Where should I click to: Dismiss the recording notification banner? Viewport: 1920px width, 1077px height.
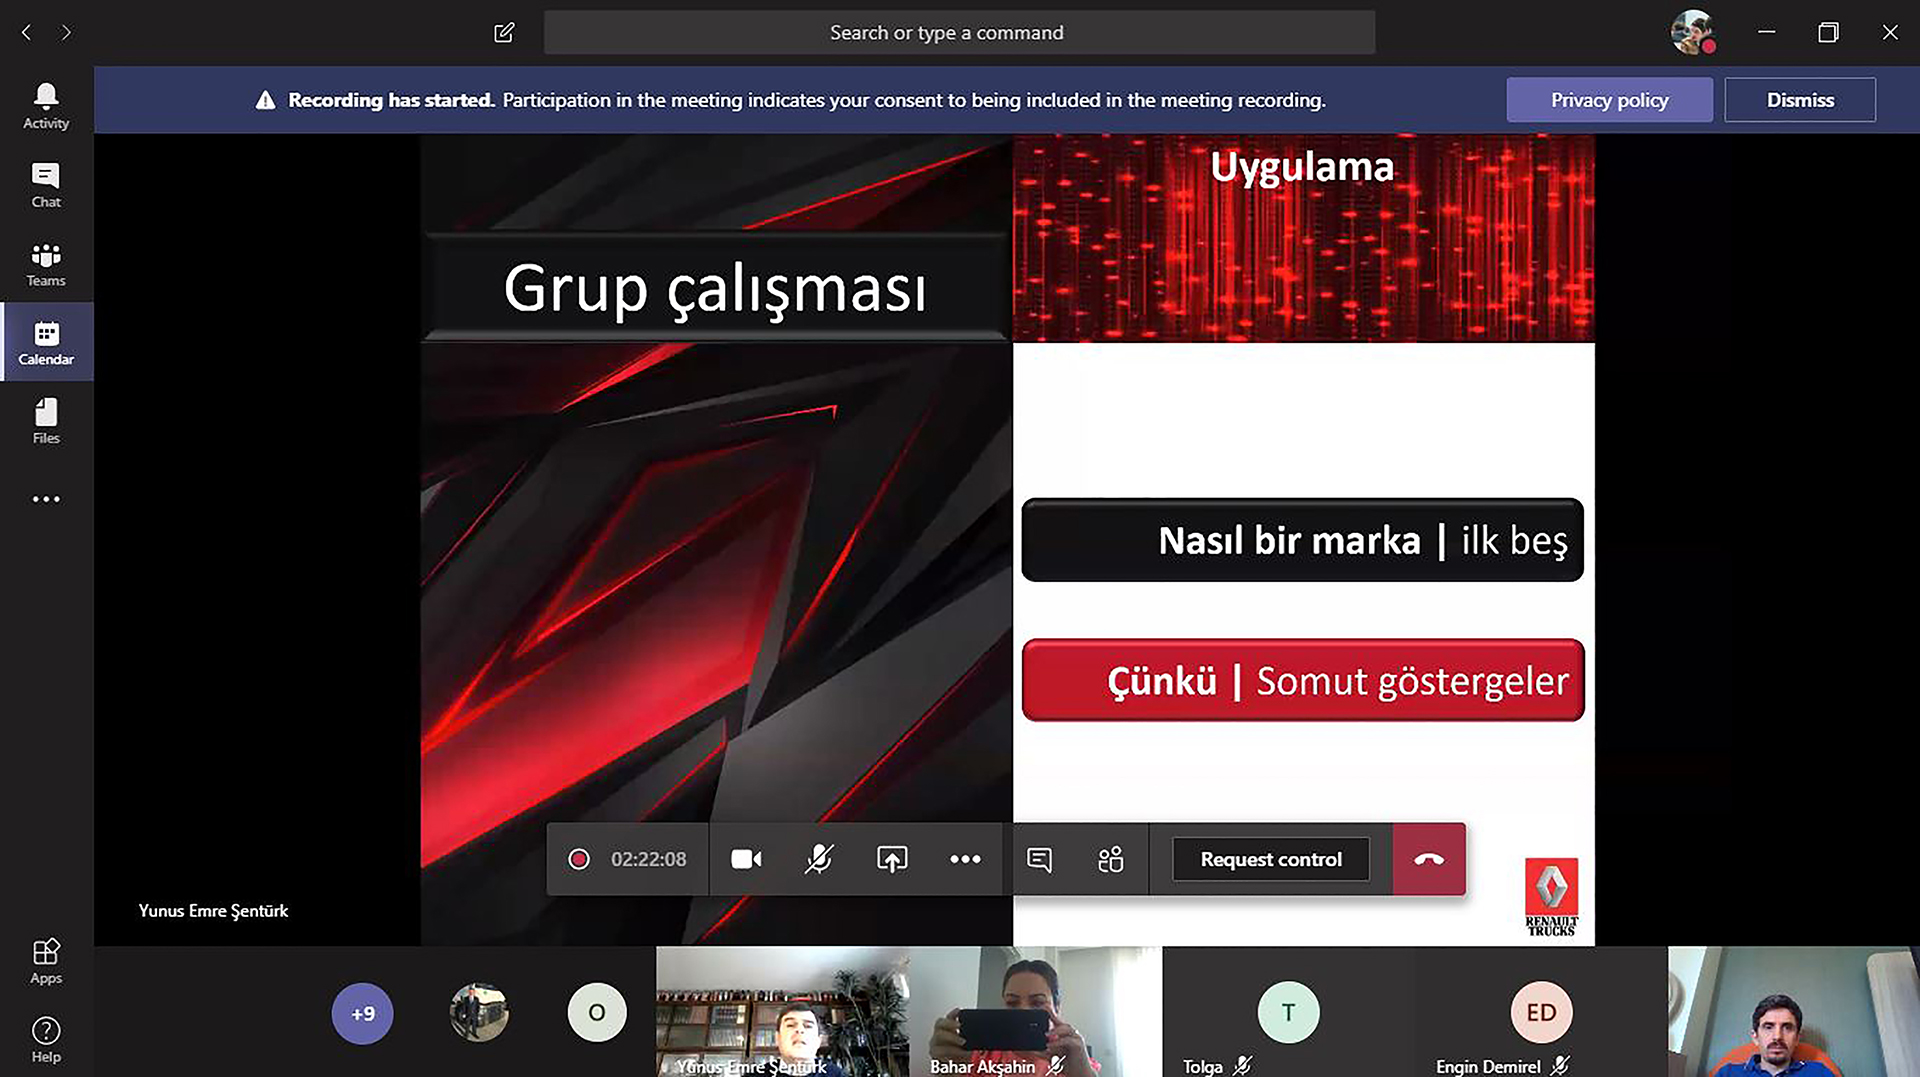pyautogui.click(x=1799, y=99)
